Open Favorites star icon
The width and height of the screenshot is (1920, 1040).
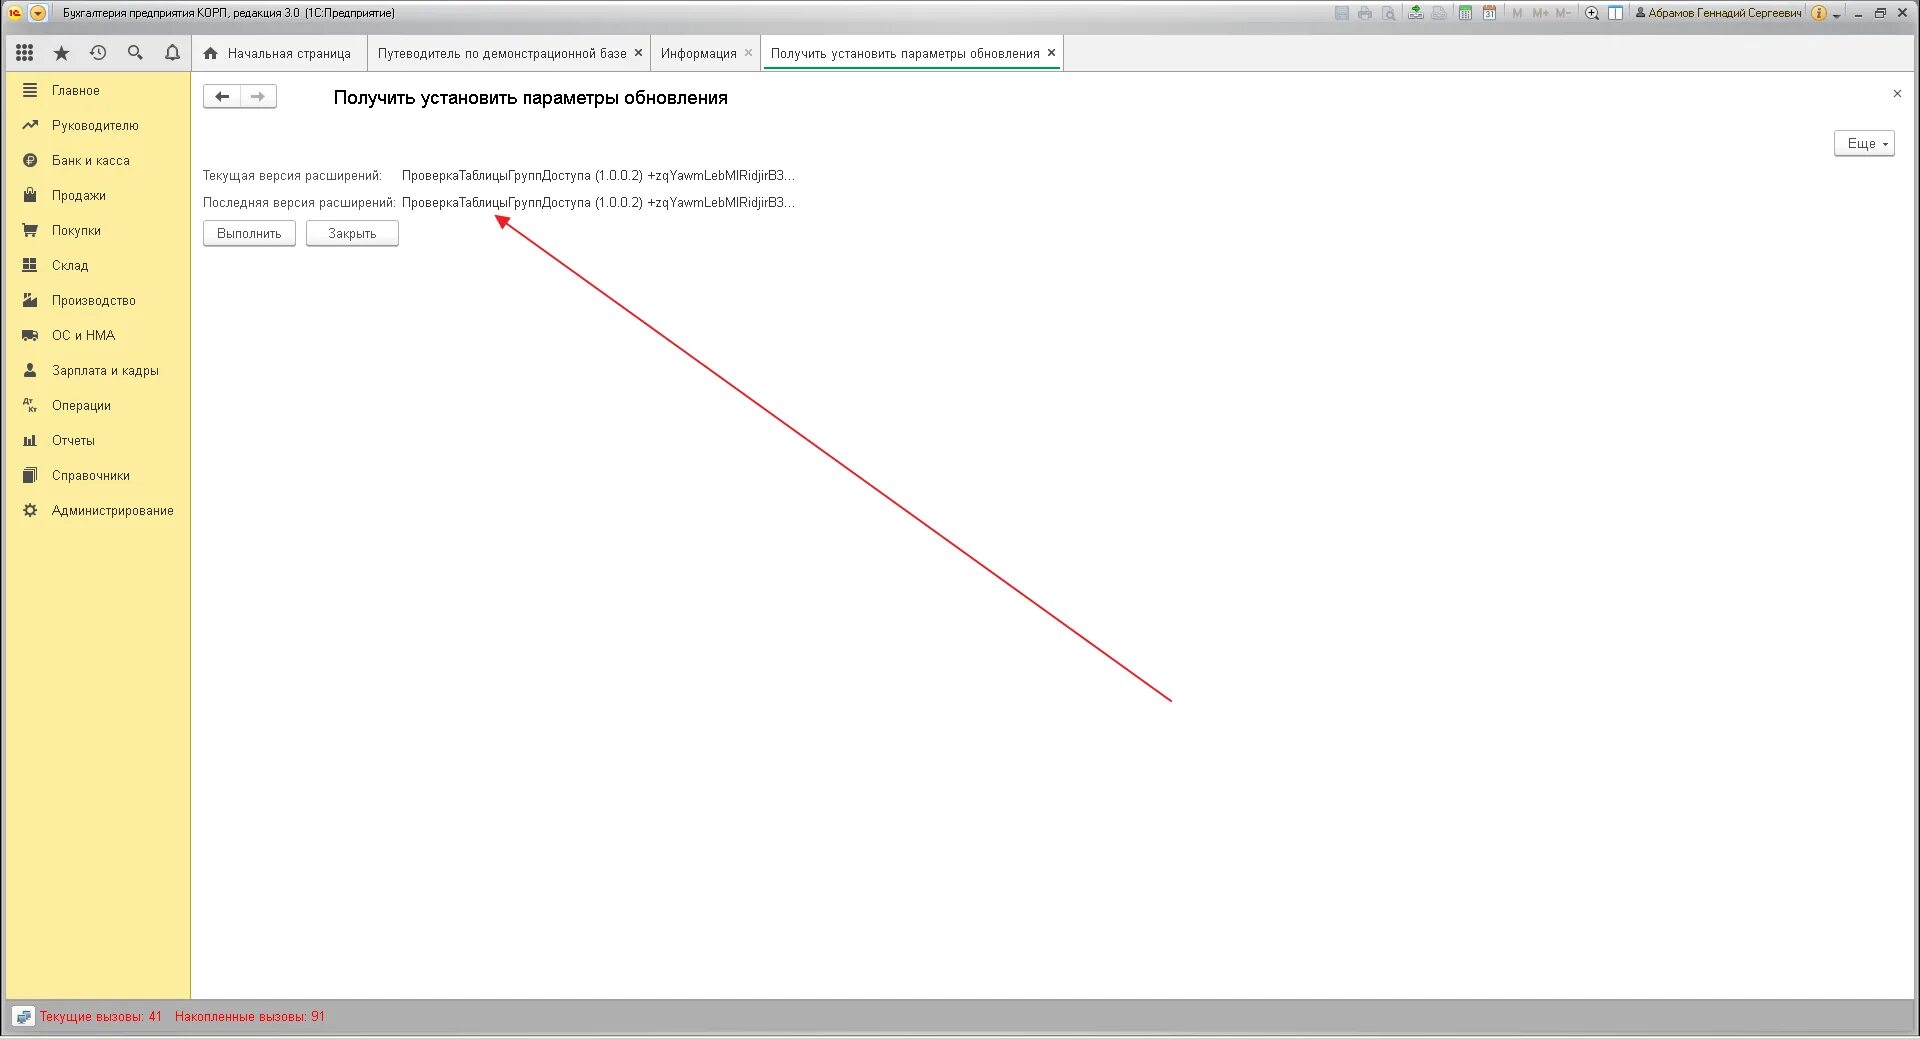tap(61, 53)
